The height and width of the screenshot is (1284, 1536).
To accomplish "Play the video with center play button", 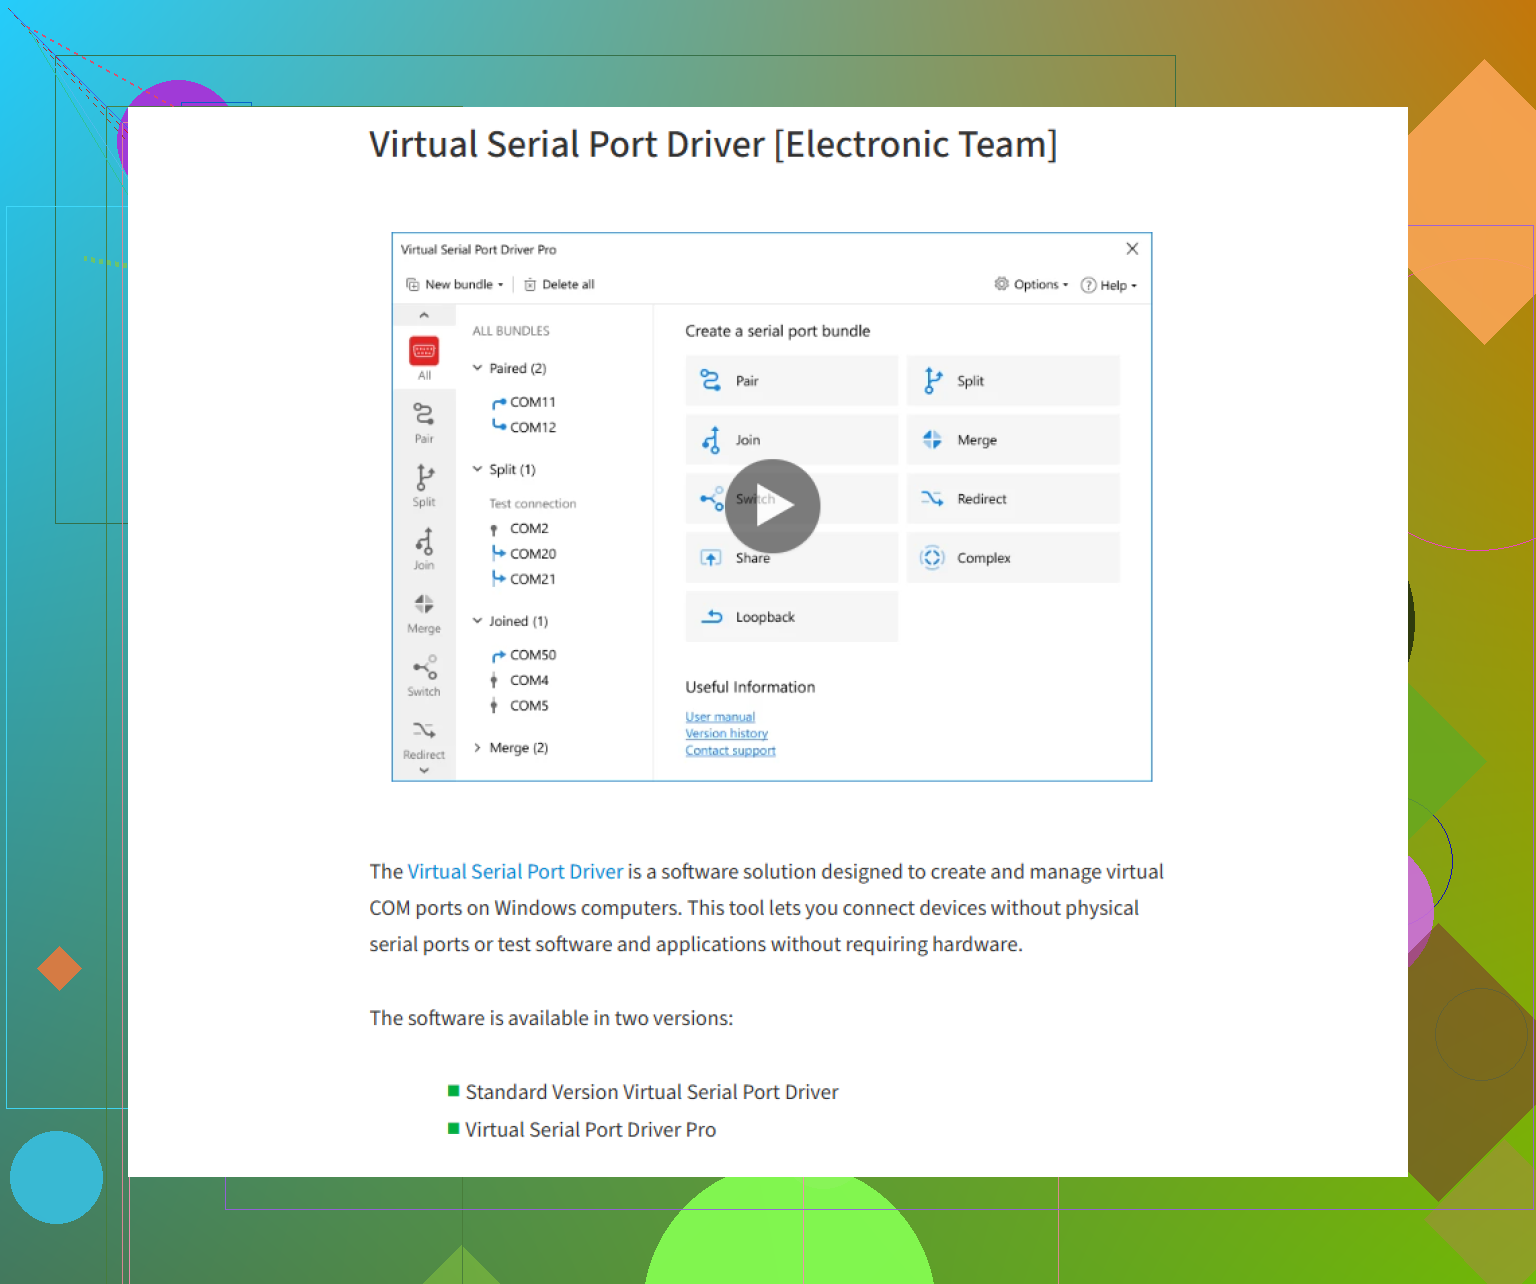I will tap(772, 506).
